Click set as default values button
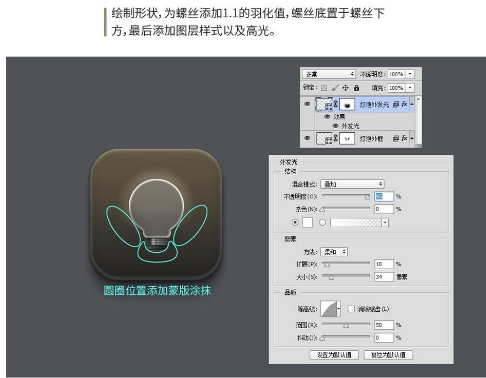Screen dimensions: 486x378 (334, 355)
